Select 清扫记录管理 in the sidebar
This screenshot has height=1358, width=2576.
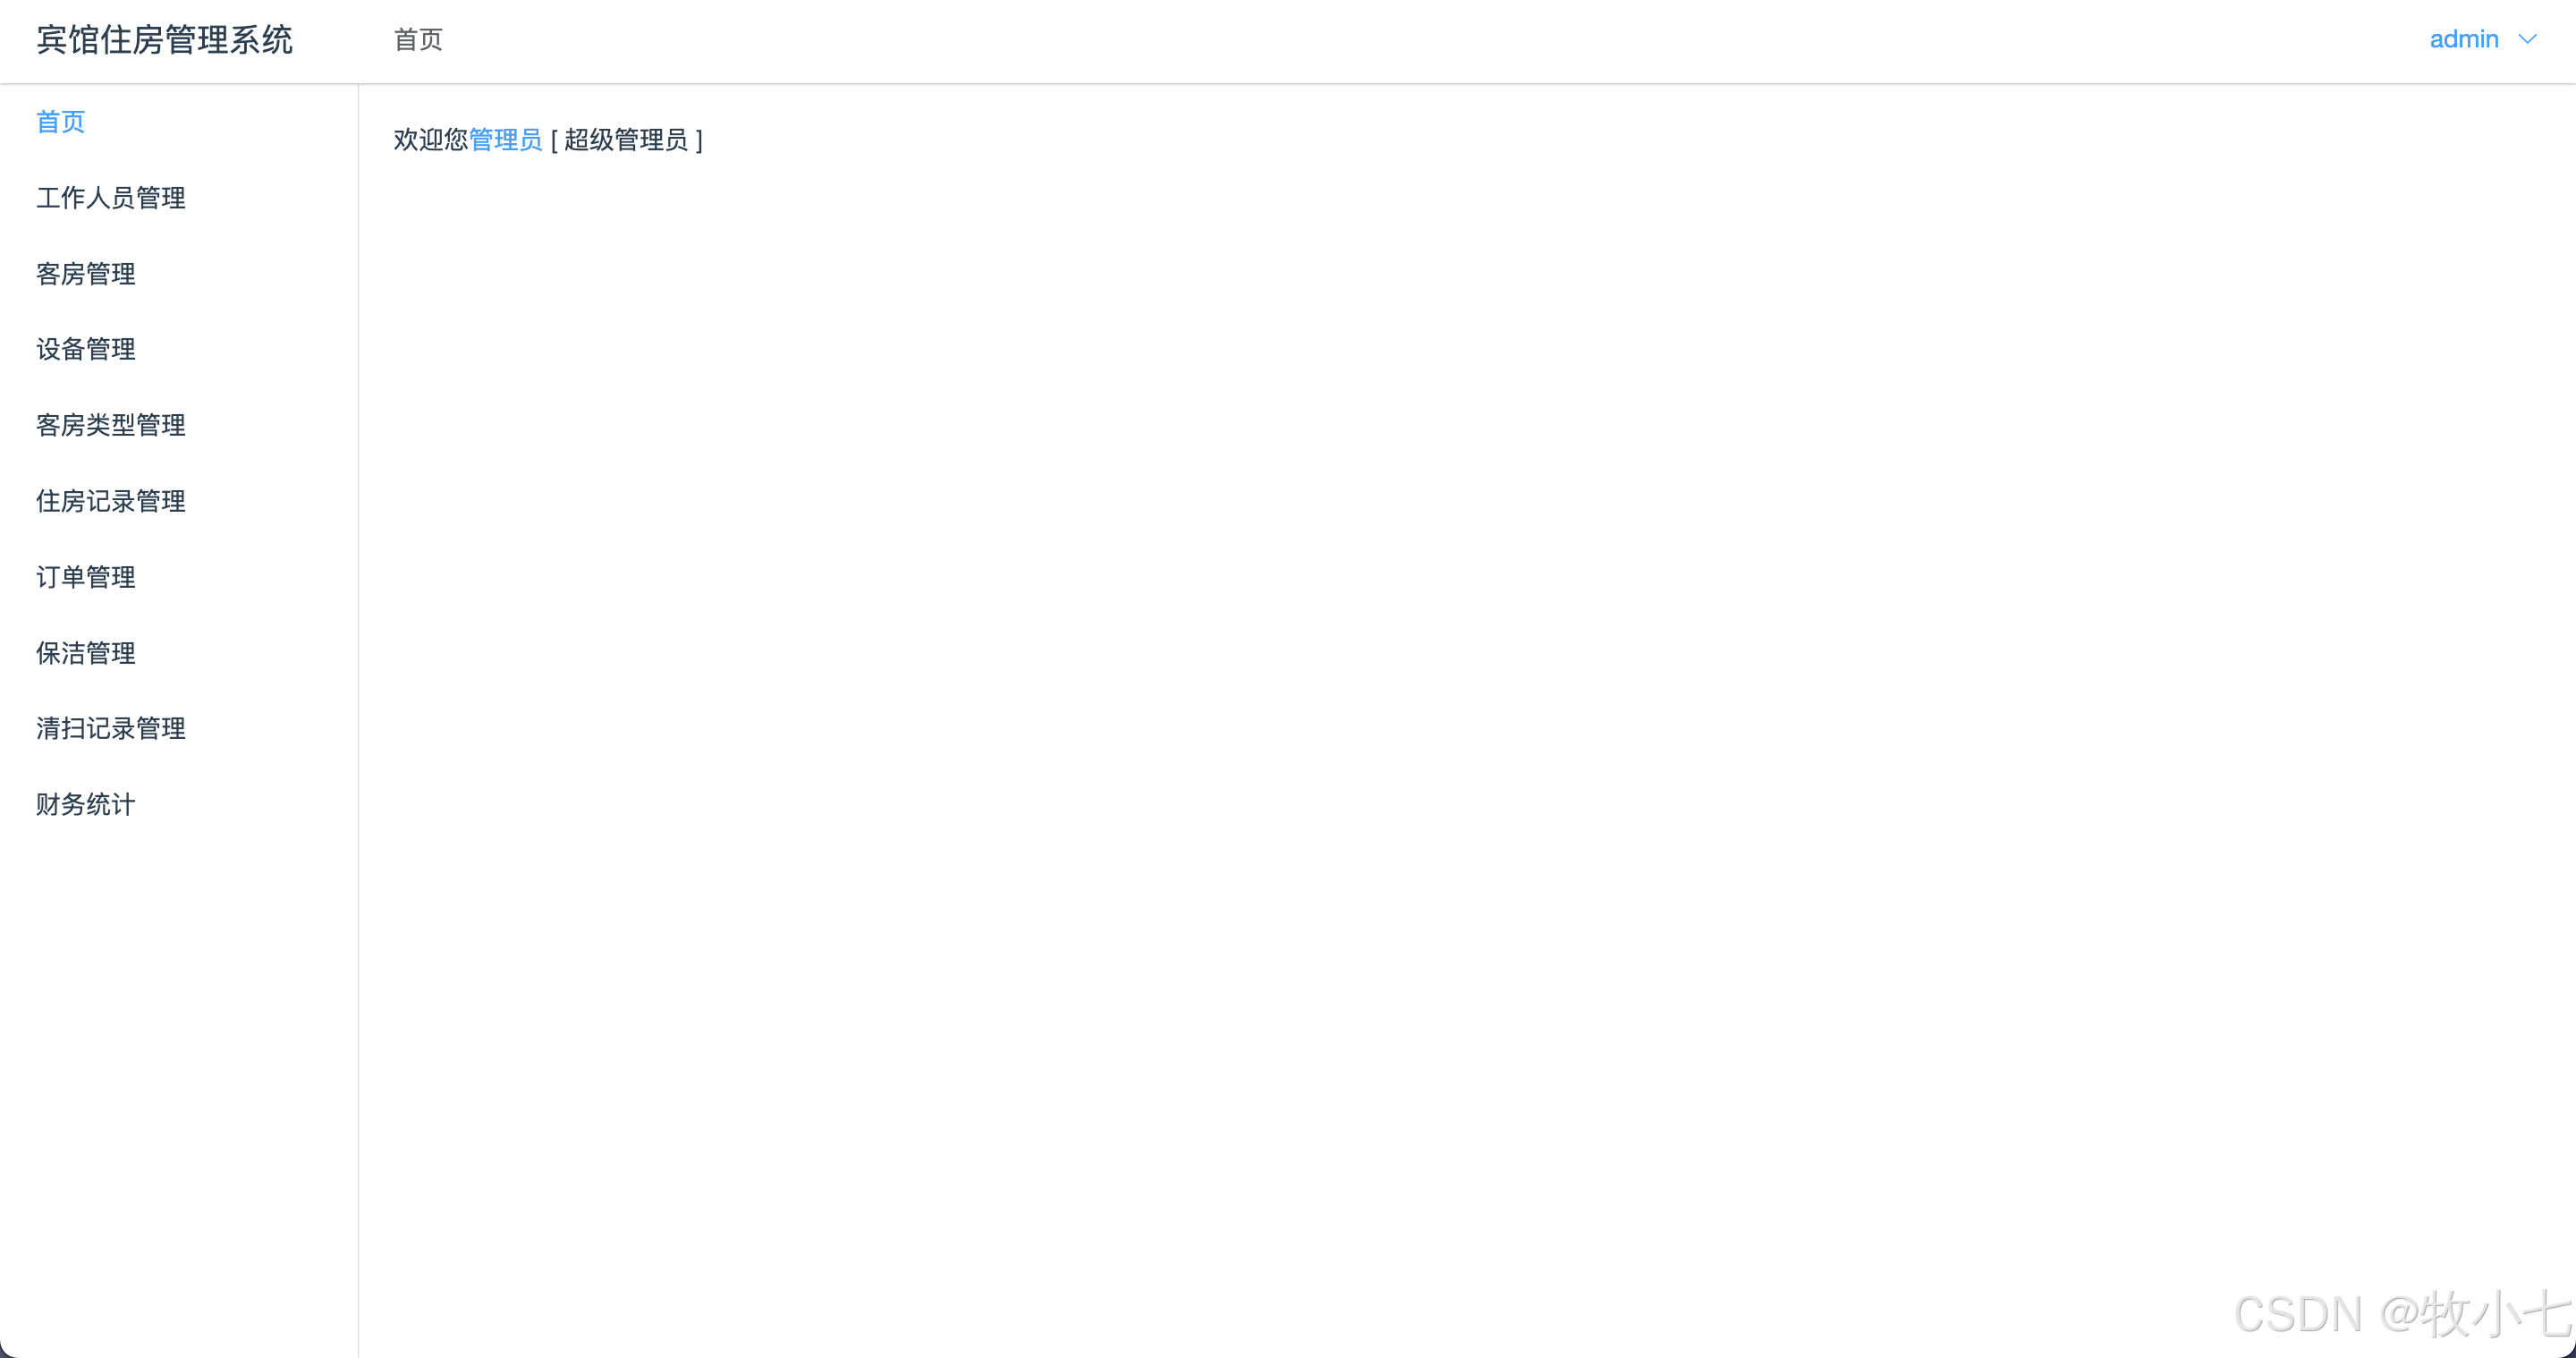pyautogui.click(x=111, y=728)
